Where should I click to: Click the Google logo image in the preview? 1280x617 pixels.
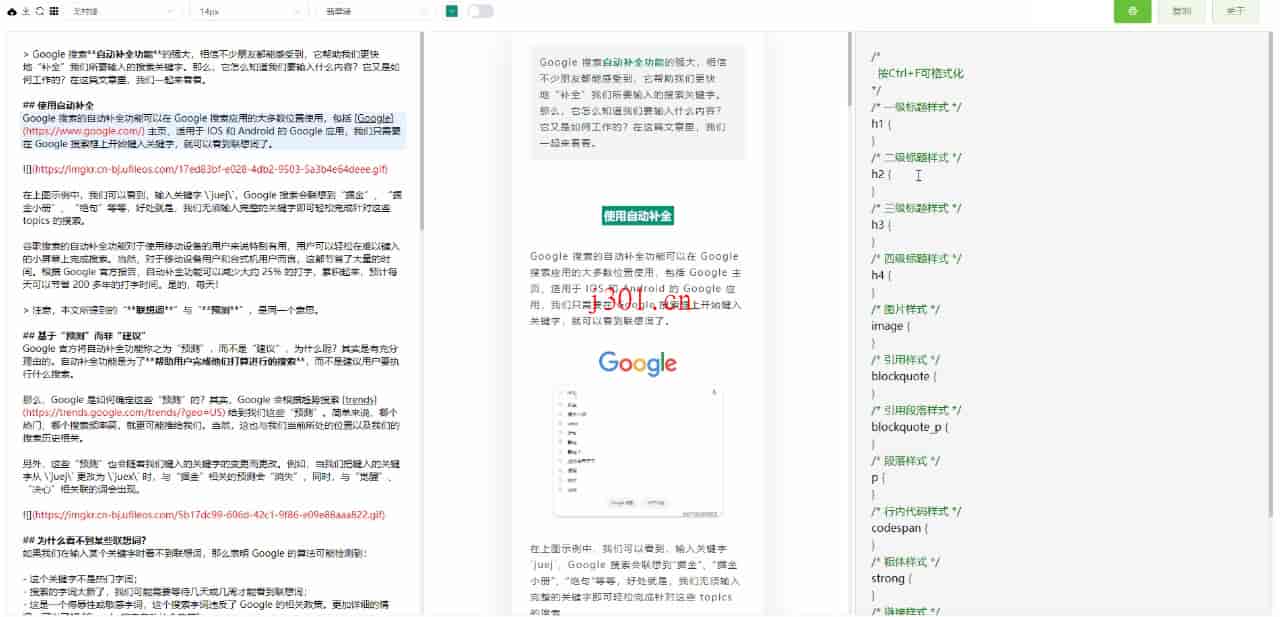click(636, 363)
